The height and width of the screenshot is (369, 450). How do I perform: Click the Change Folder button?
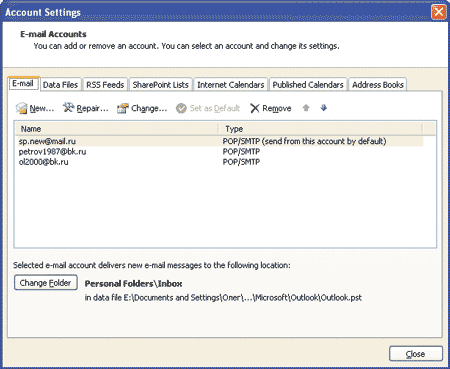click(46, 283)
